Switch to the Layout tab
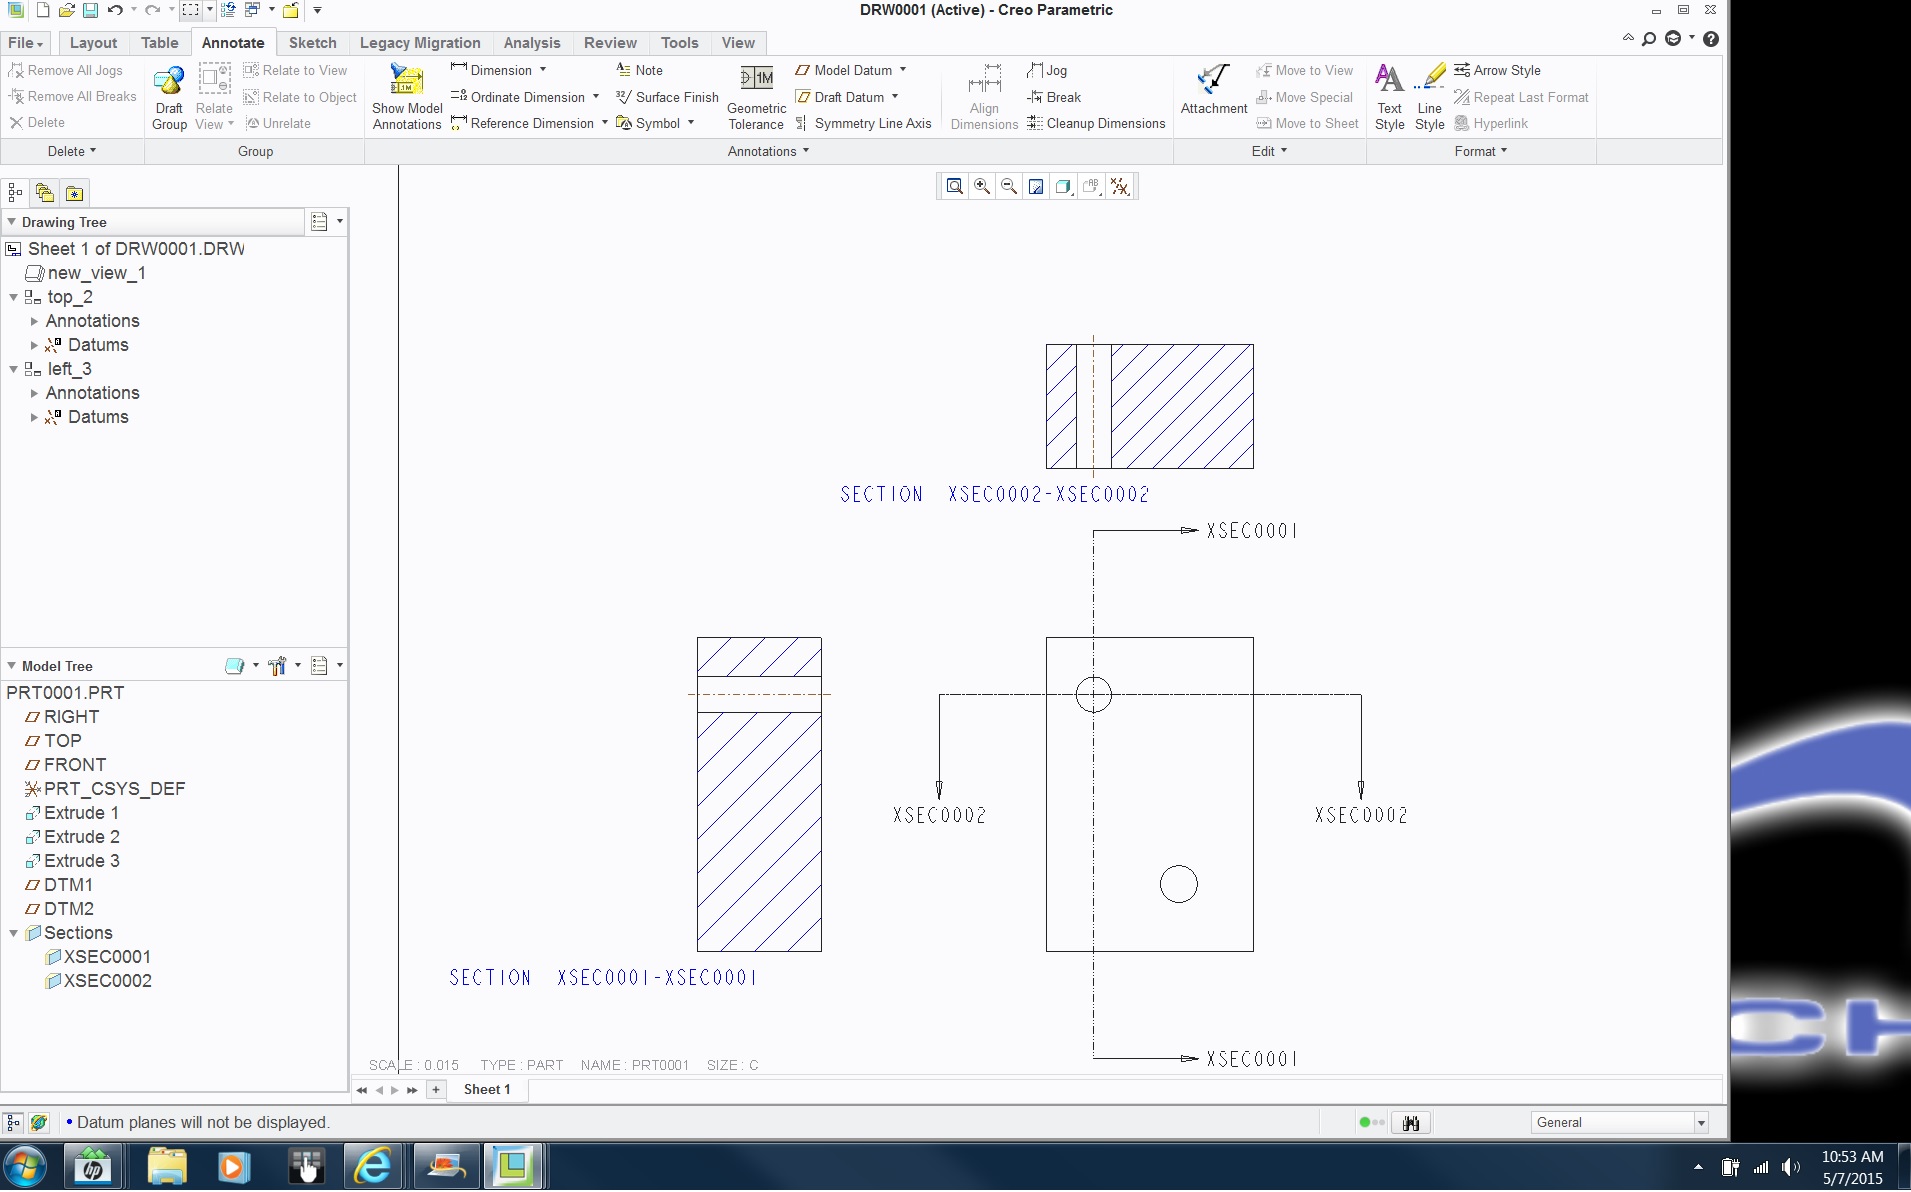Viewport: 1911px width, 1192px height. 93,43
